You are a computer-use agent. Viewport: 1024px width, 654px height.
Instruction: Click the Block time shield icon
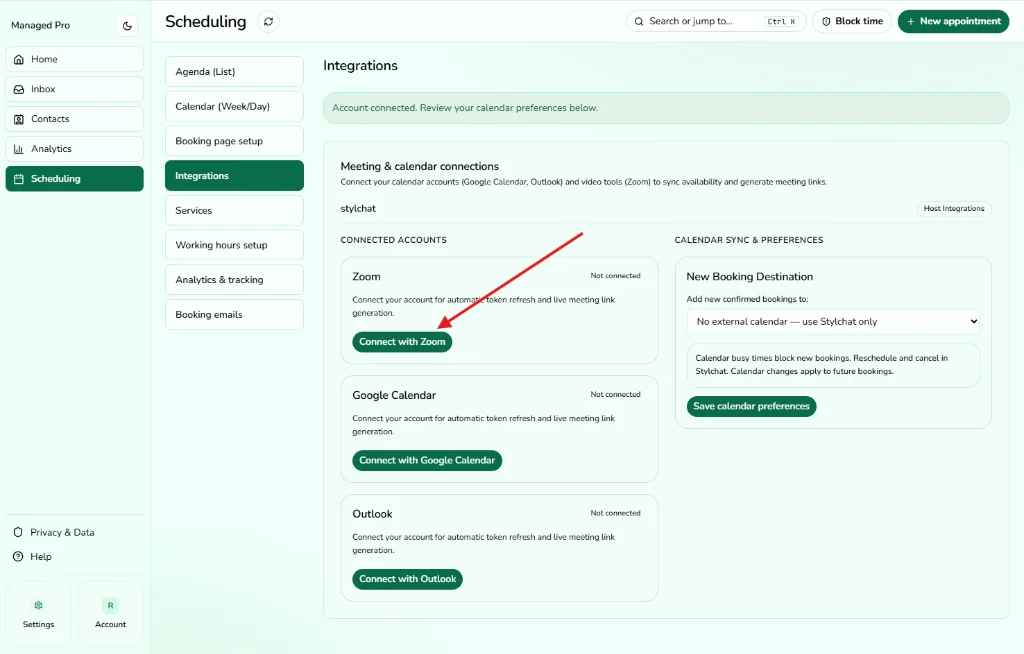pyautogui.click(x=826, y=22)
